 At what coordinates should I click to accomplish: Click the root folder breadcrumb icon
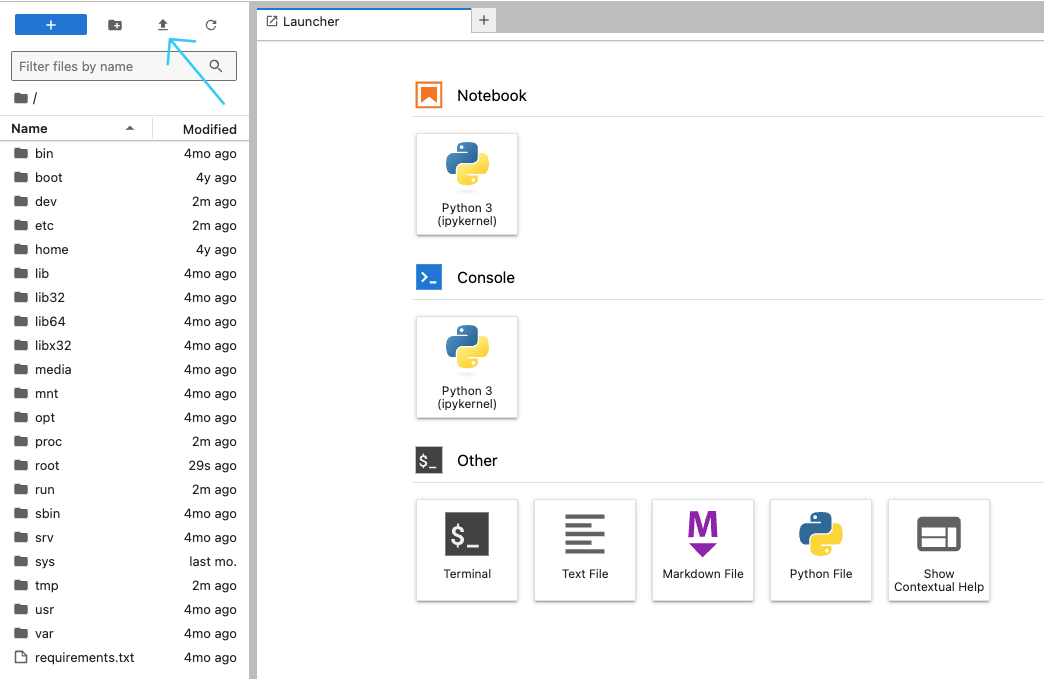point(21,98)
